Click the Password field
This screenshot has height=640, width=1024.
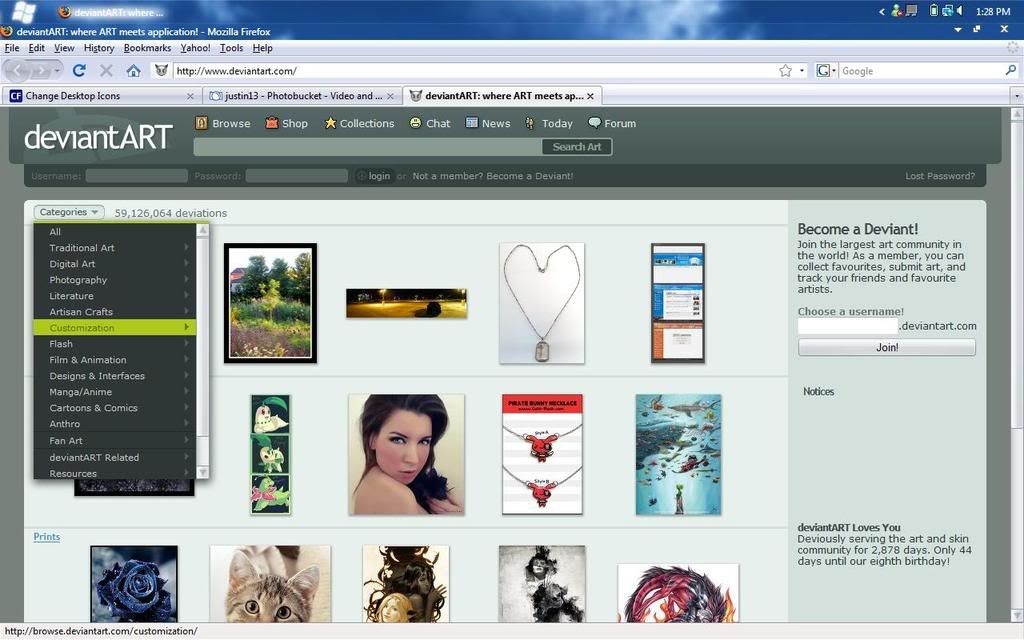coord(296,176)
